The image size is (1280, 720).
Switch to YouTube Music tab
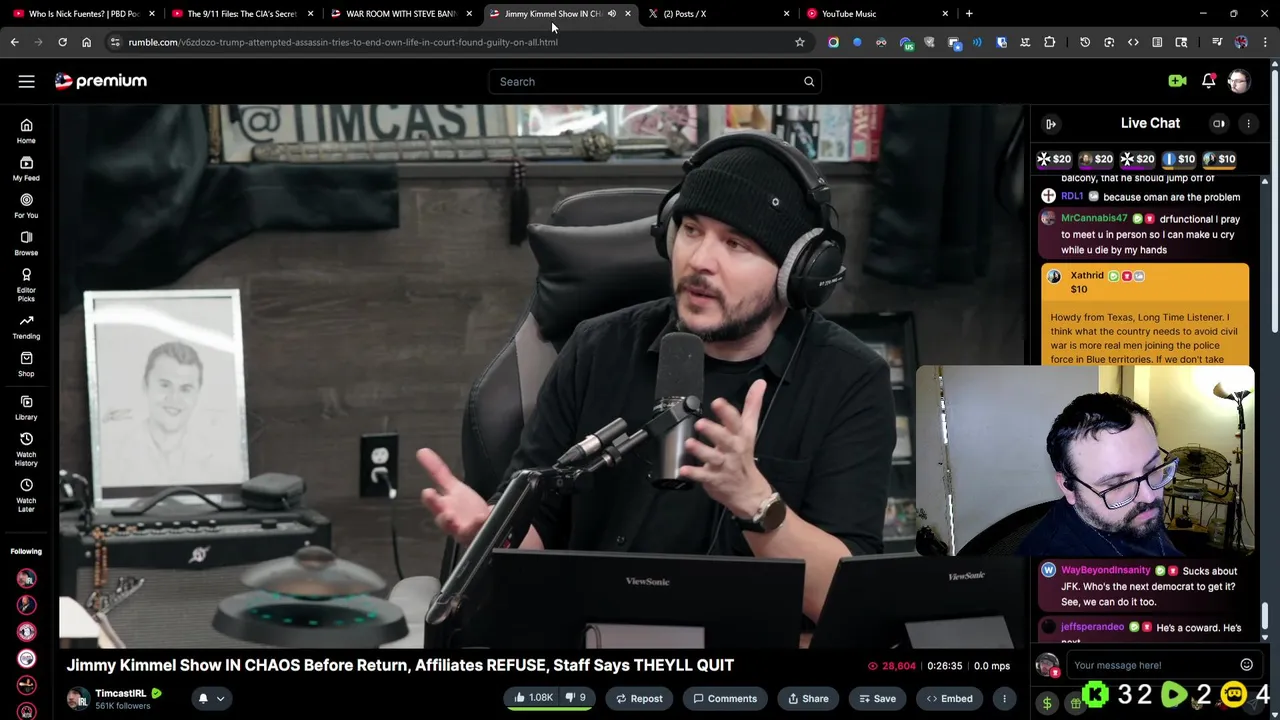[x=876, y=14]
